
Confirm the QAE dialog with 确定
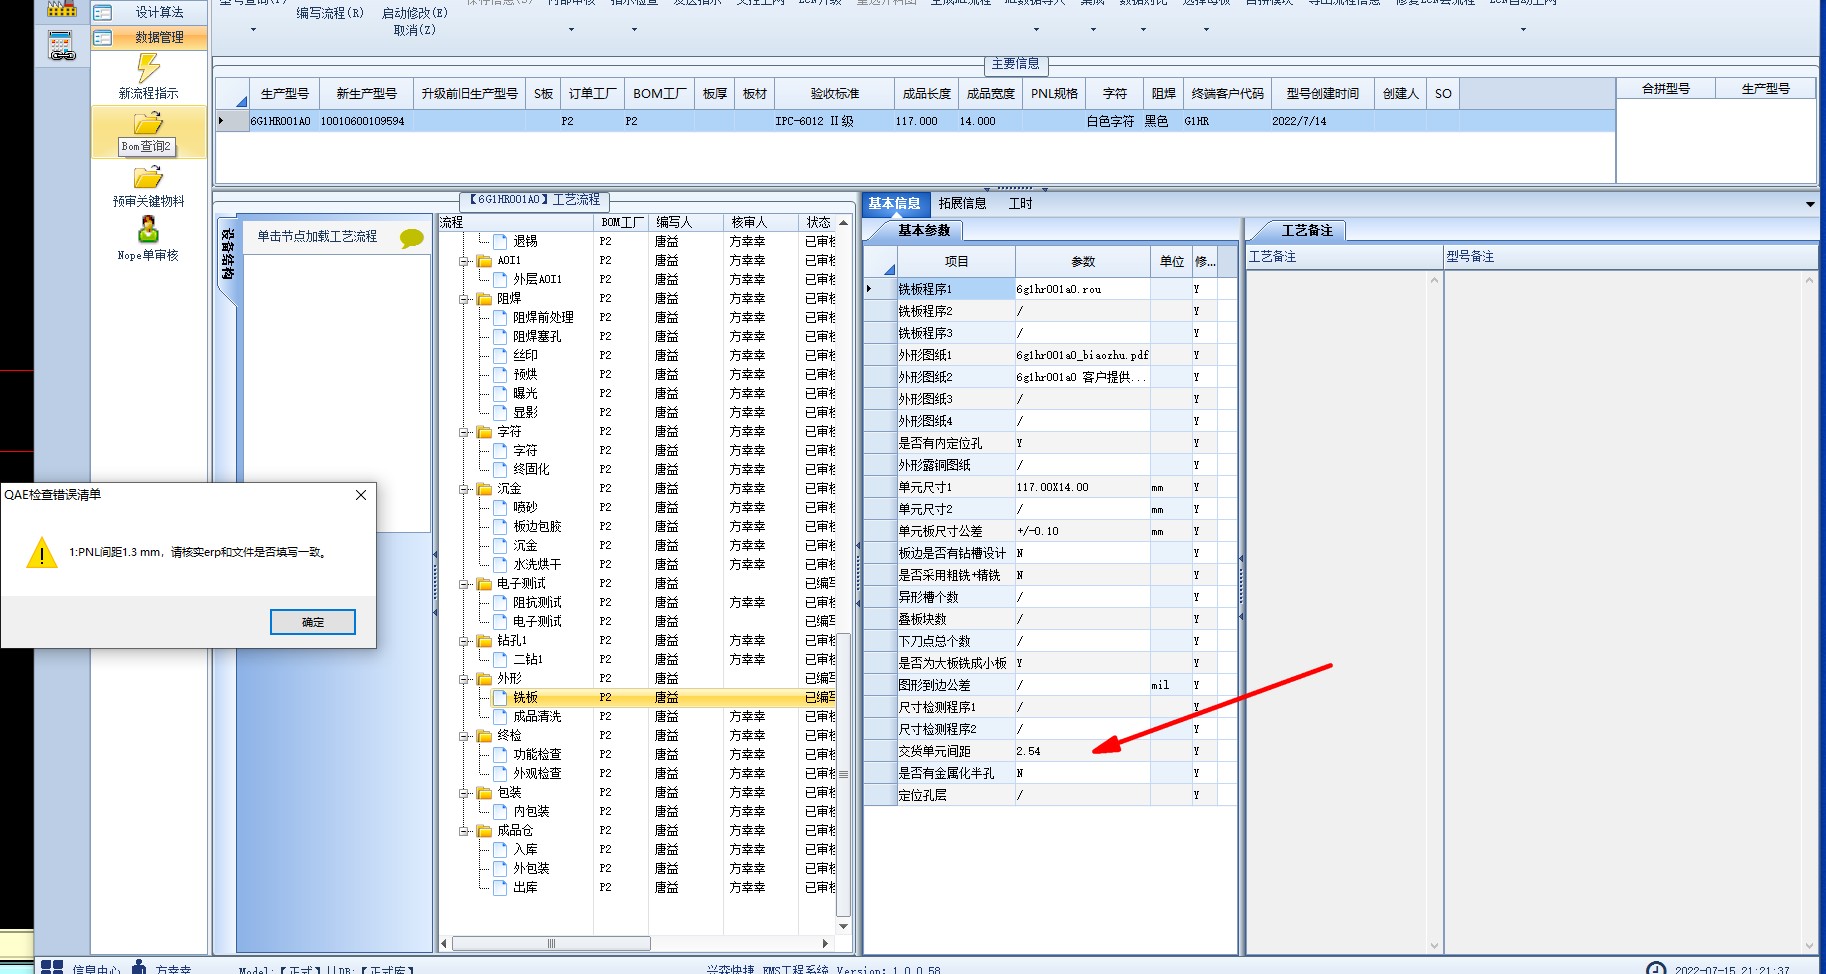(x=313, y=622)
